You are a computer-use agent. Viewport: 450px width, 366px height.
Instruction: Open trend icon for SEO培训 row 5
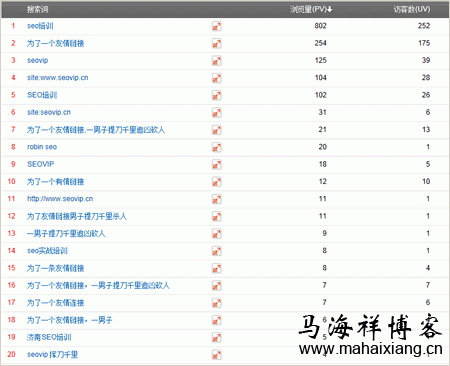click(x=217, y=95)
